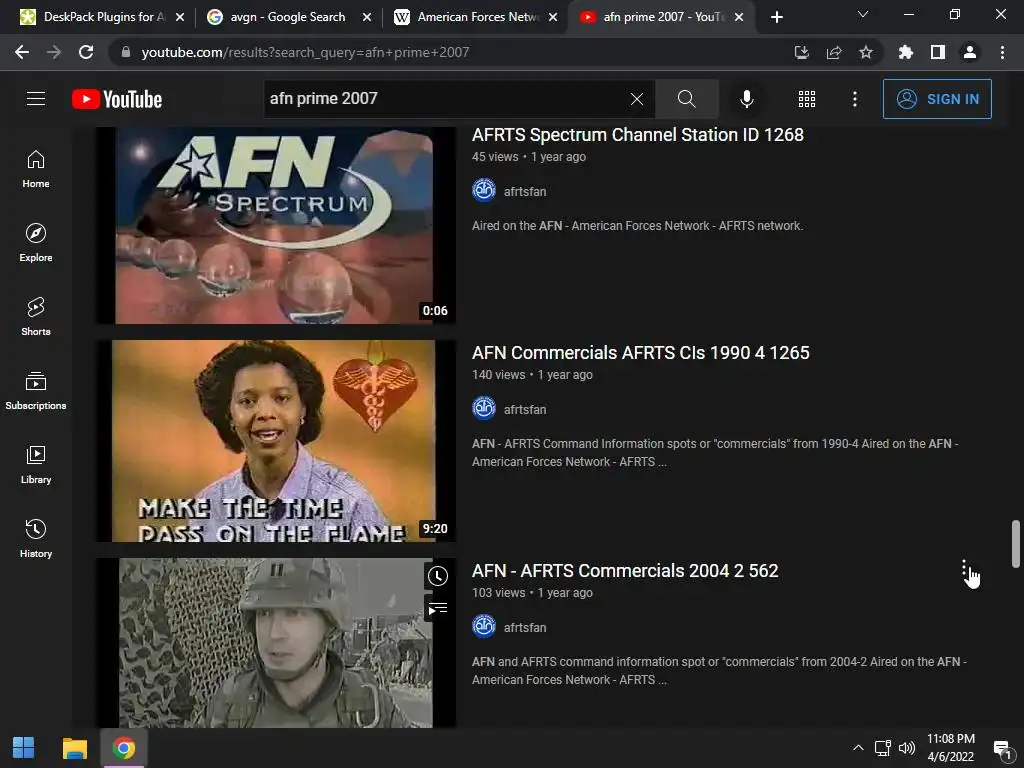Click the page vertical scrollbar thumb
The width and height of the screenshot is (1024, 768).
[x=1016, y=543]
